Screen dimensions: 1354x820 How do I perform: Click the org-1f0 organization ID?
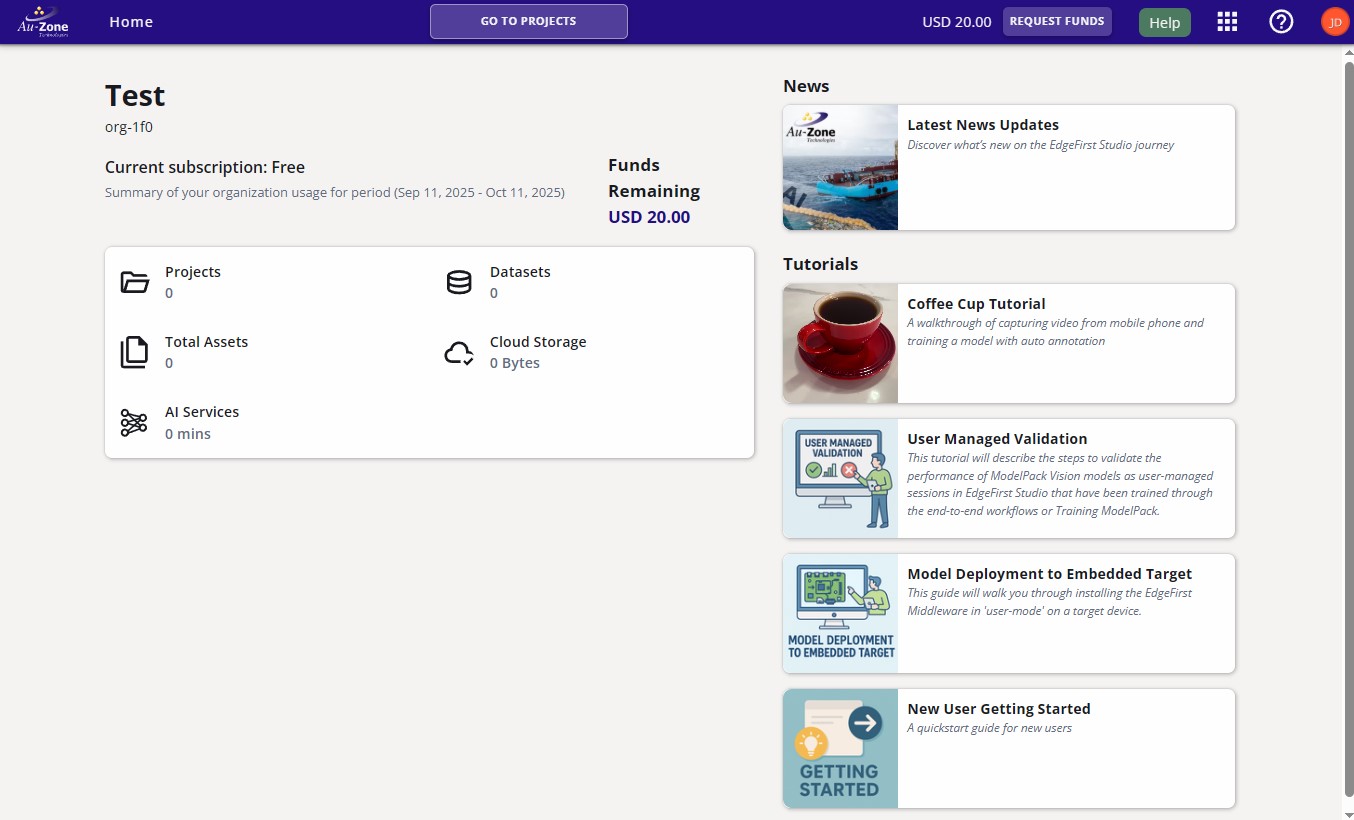(129, 127)
